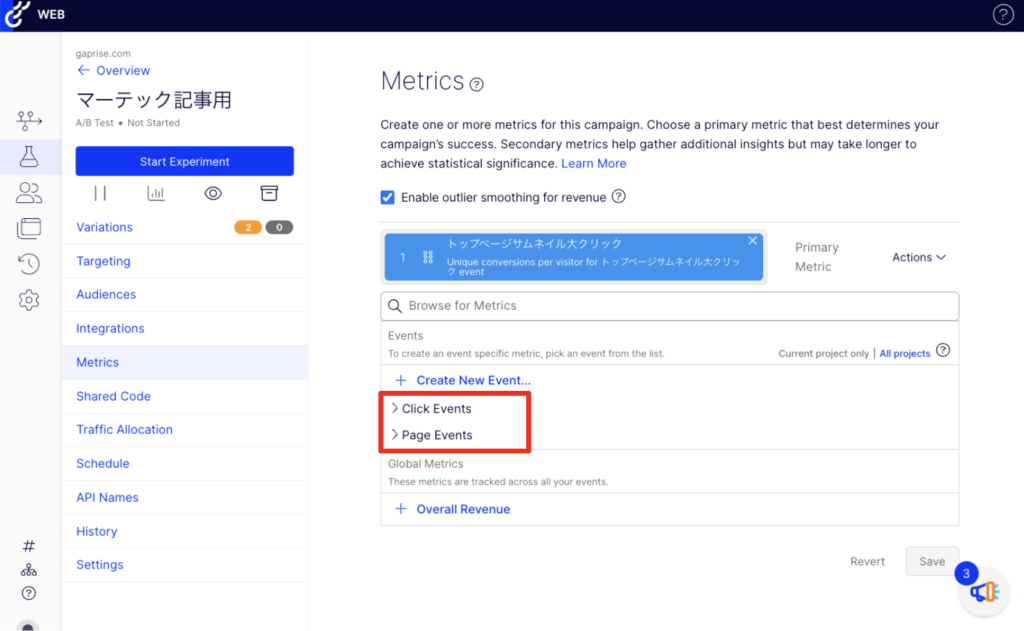
Task: Open the History clock icon in left rail
Action: 29,264
